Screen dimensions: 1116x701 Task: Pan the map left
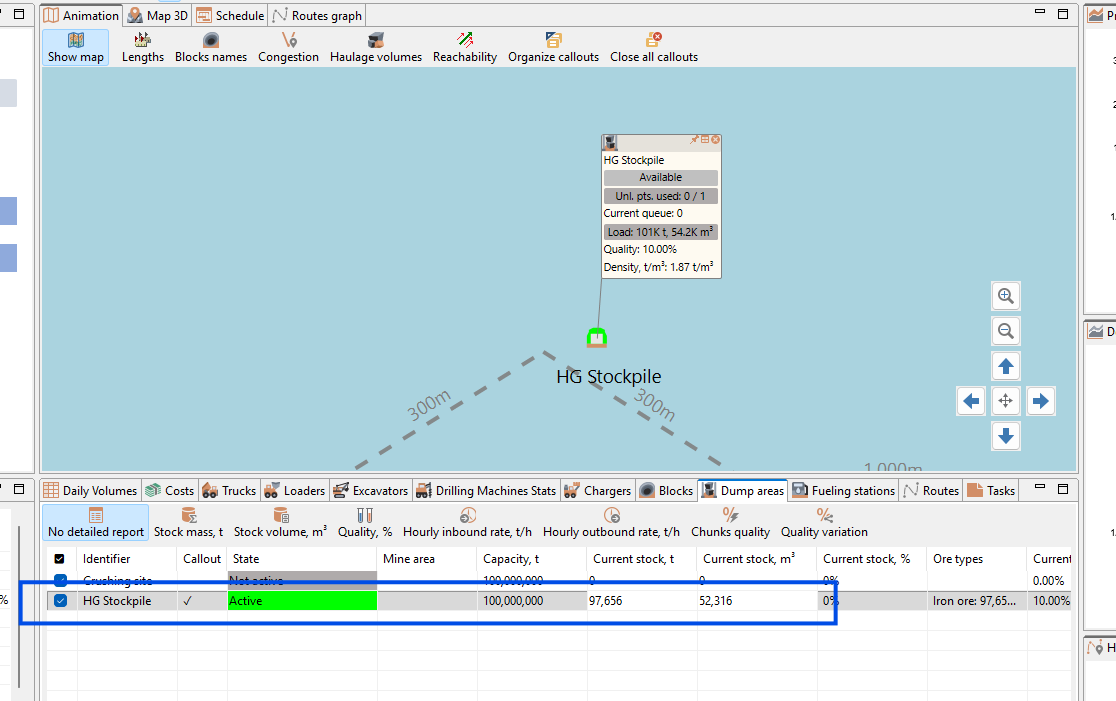971,401
